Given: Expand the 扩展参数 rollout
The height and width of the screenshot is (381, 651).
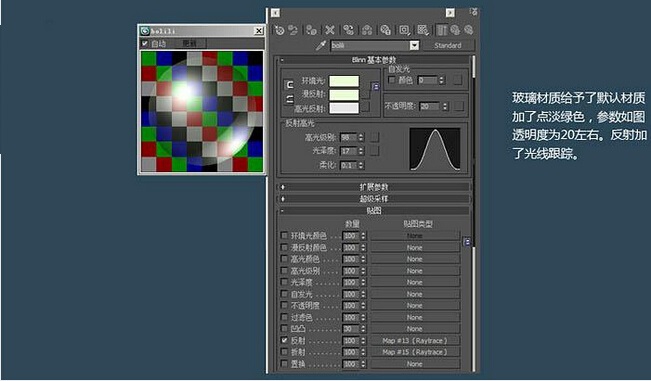Looking at the screenshot, I should tap(374, 187).
